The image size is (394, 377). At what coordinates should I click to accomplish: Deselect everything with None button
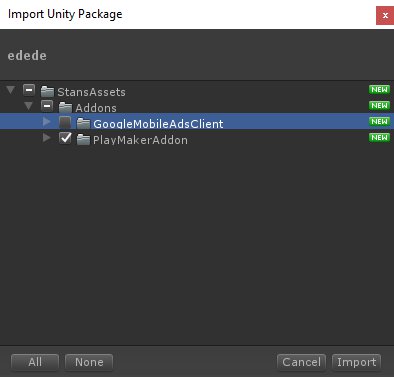coord(89,362)
